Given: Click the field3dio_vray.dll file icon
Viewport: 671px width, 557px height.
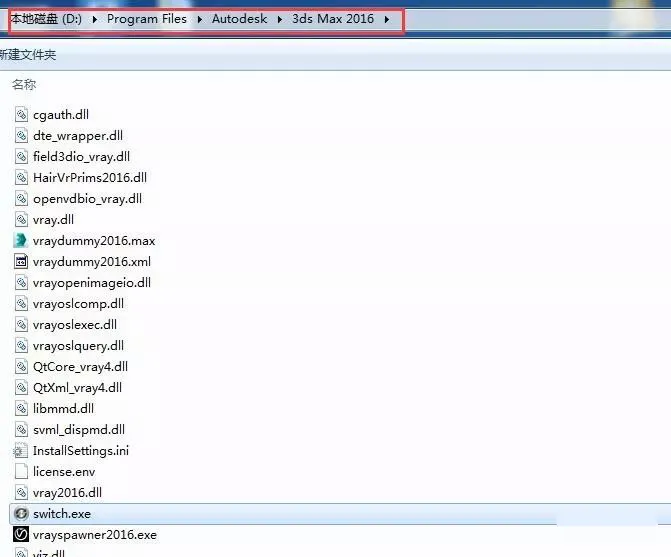Looking at the screenshot, I should (x=21, y=156).
